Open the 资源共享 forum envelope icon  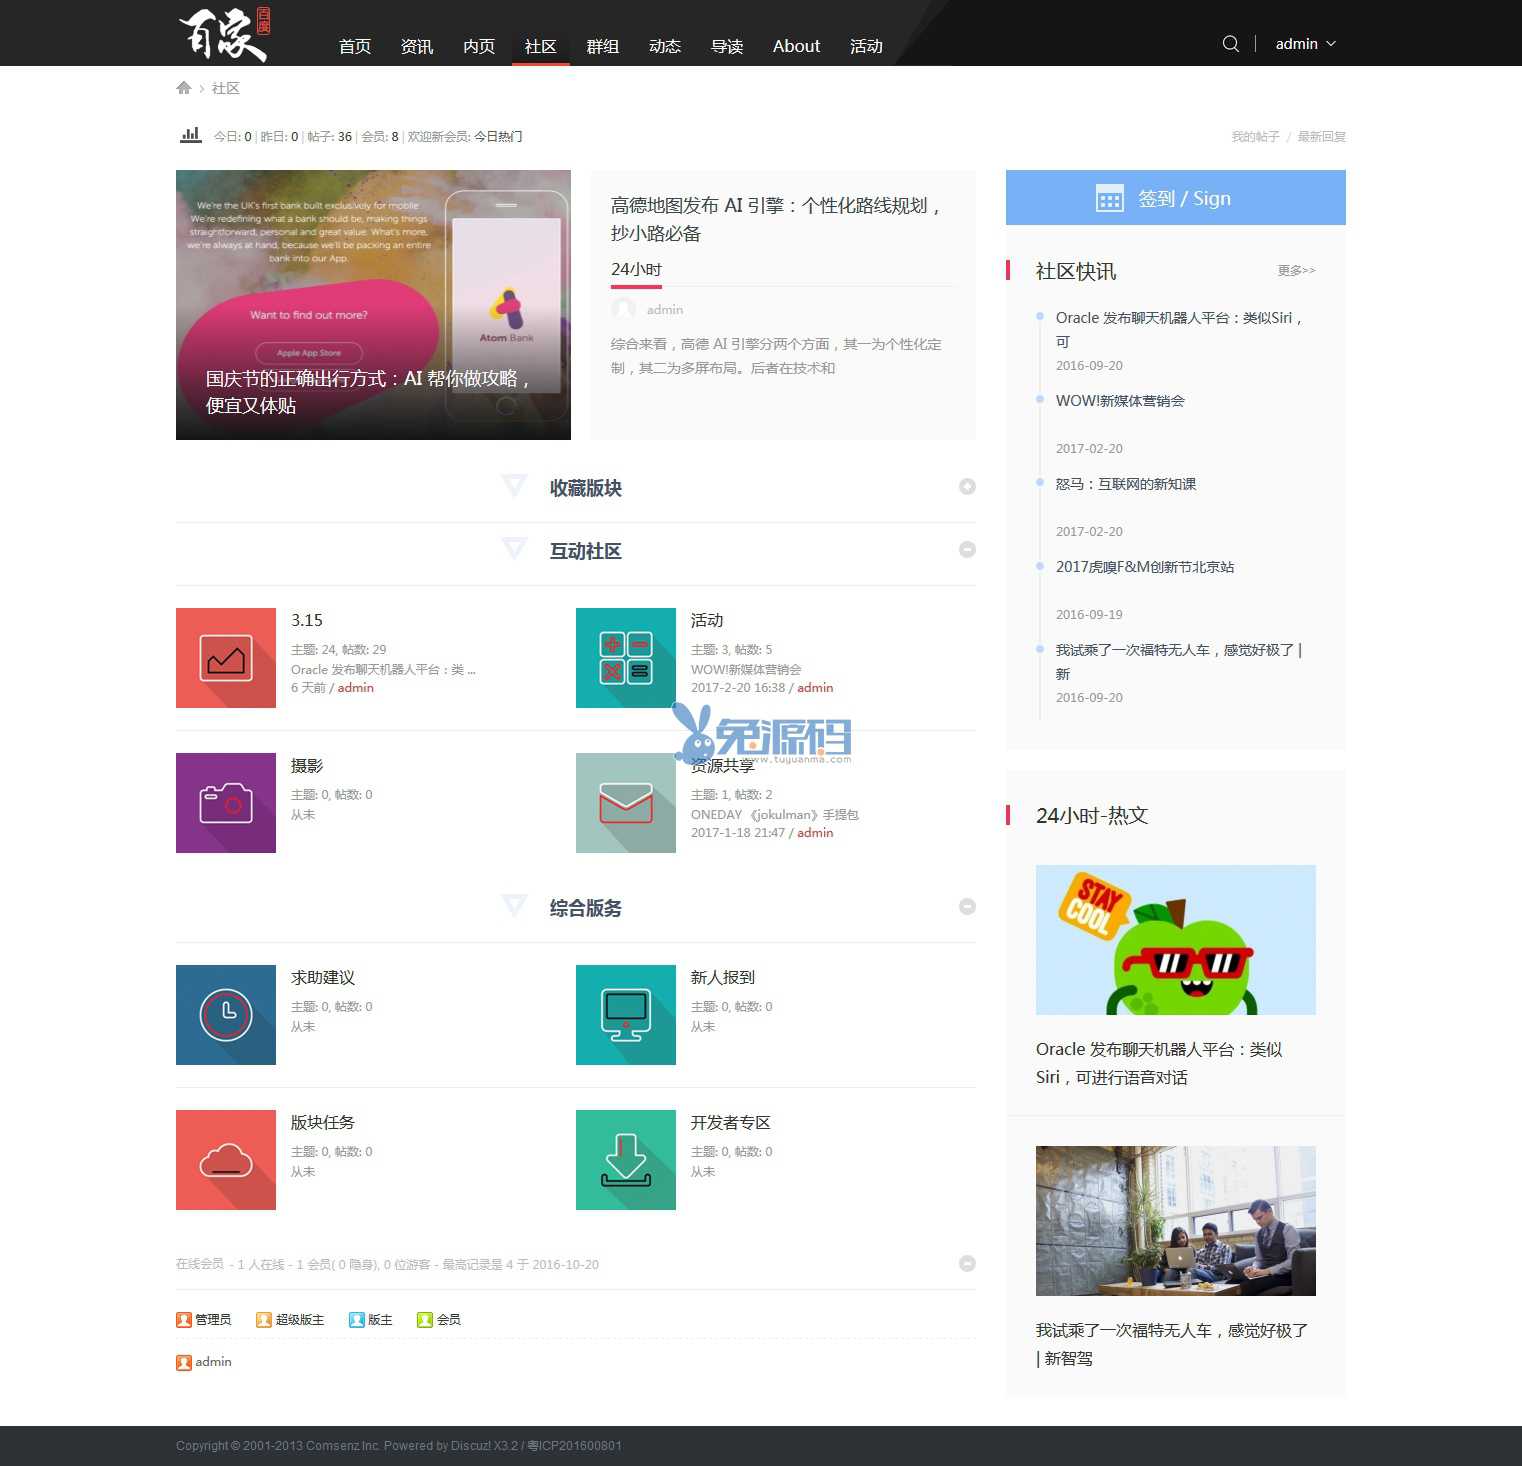(626, 803)
